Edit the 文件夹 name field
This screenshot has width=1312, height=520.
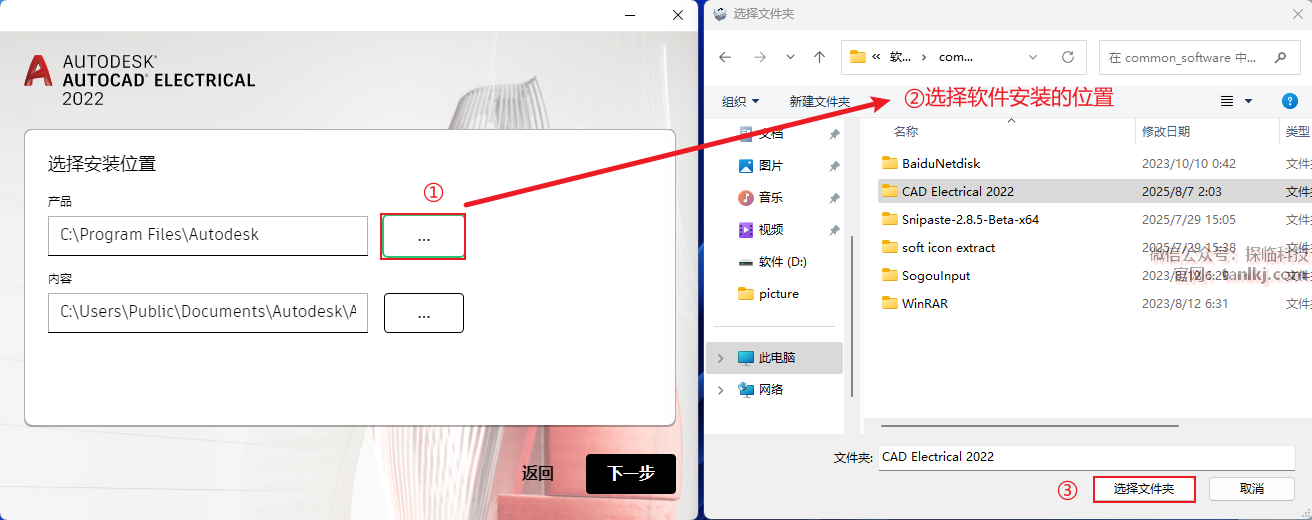[x=1086, y=457]
